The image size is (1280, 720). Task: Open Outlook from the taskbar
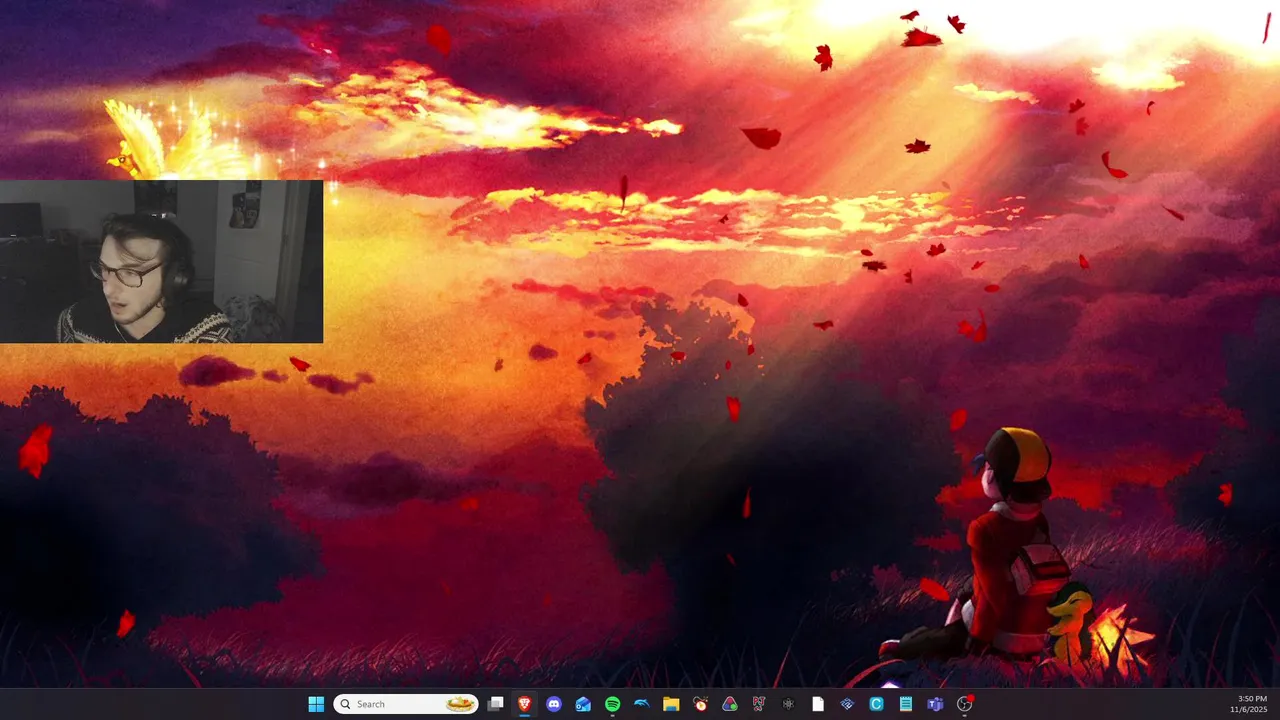point(583,704)
